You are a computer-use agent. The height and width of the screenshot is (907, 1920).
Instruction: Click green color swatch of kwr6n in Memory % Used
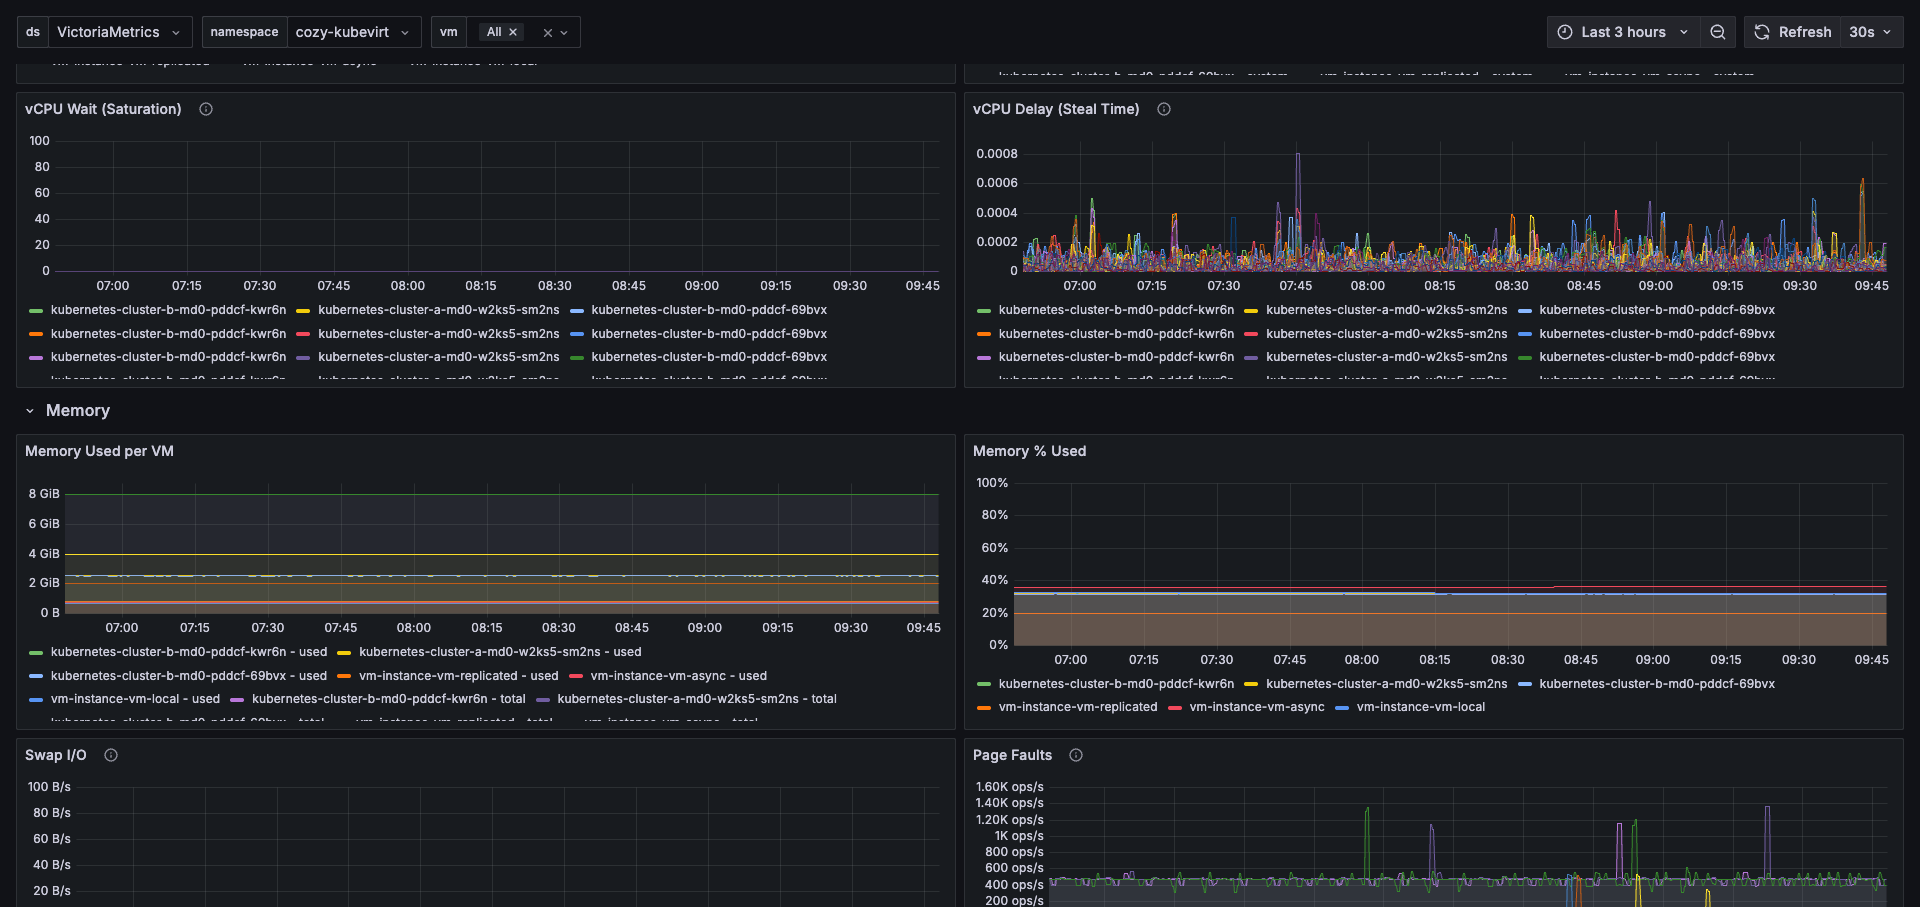984,685
